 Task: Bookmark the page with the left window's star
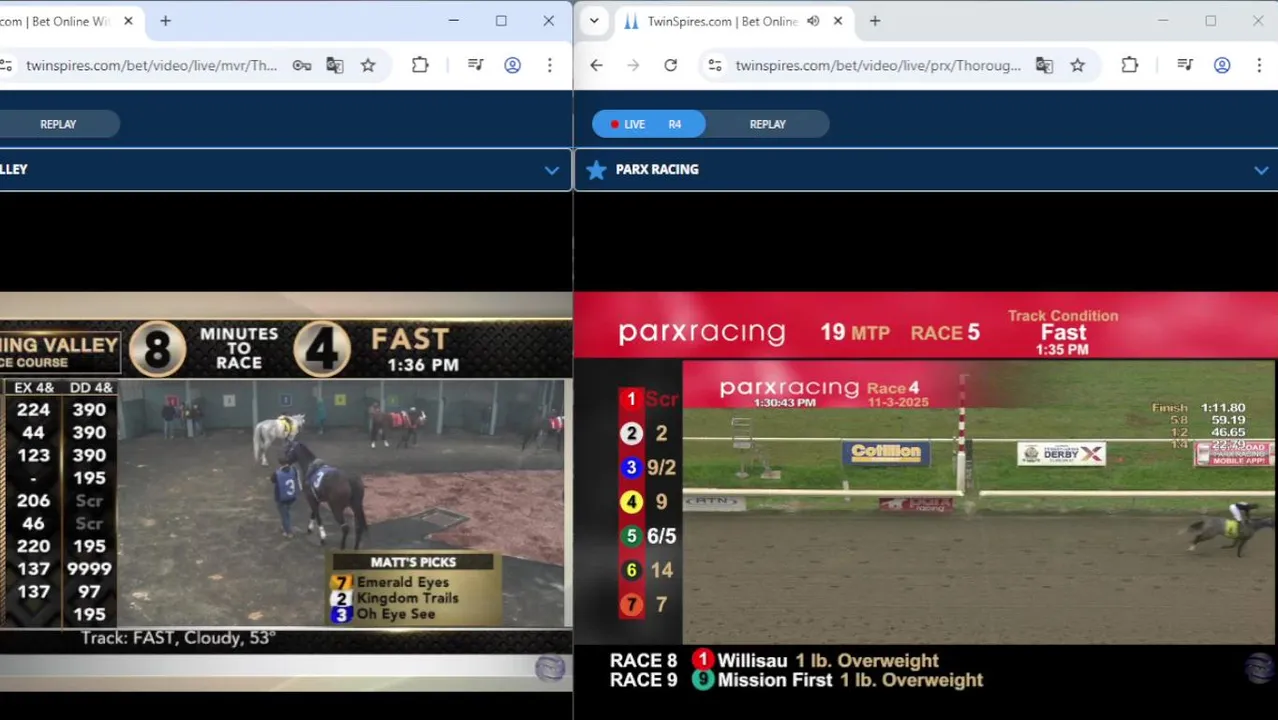pos(368,65)
